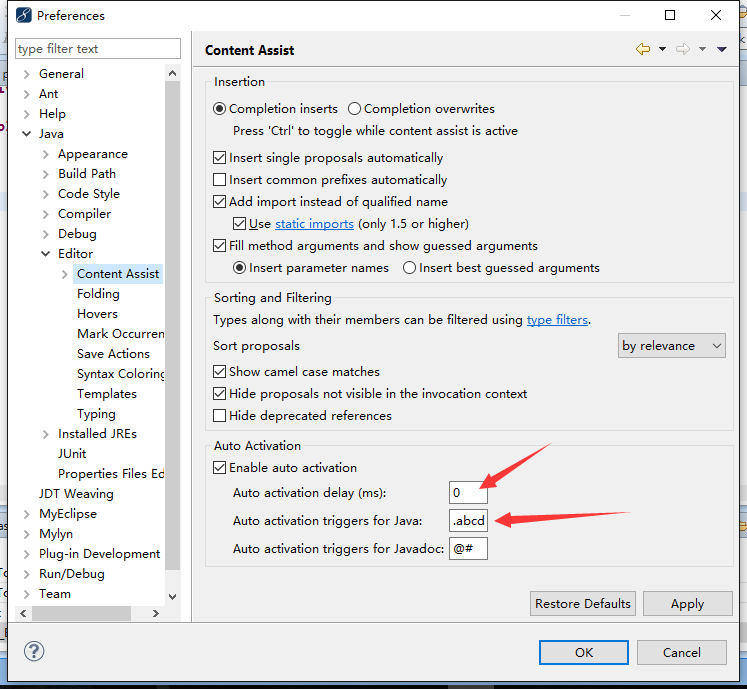Click the Java activation triggers field
Viewport: 747px width, 689px height.
(468, 520)
